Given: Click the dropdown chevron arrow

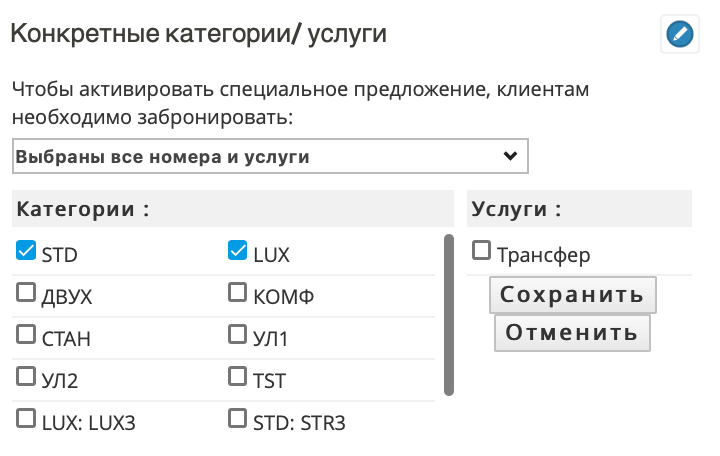Looking at the screenshot, I should pos(510,156).
